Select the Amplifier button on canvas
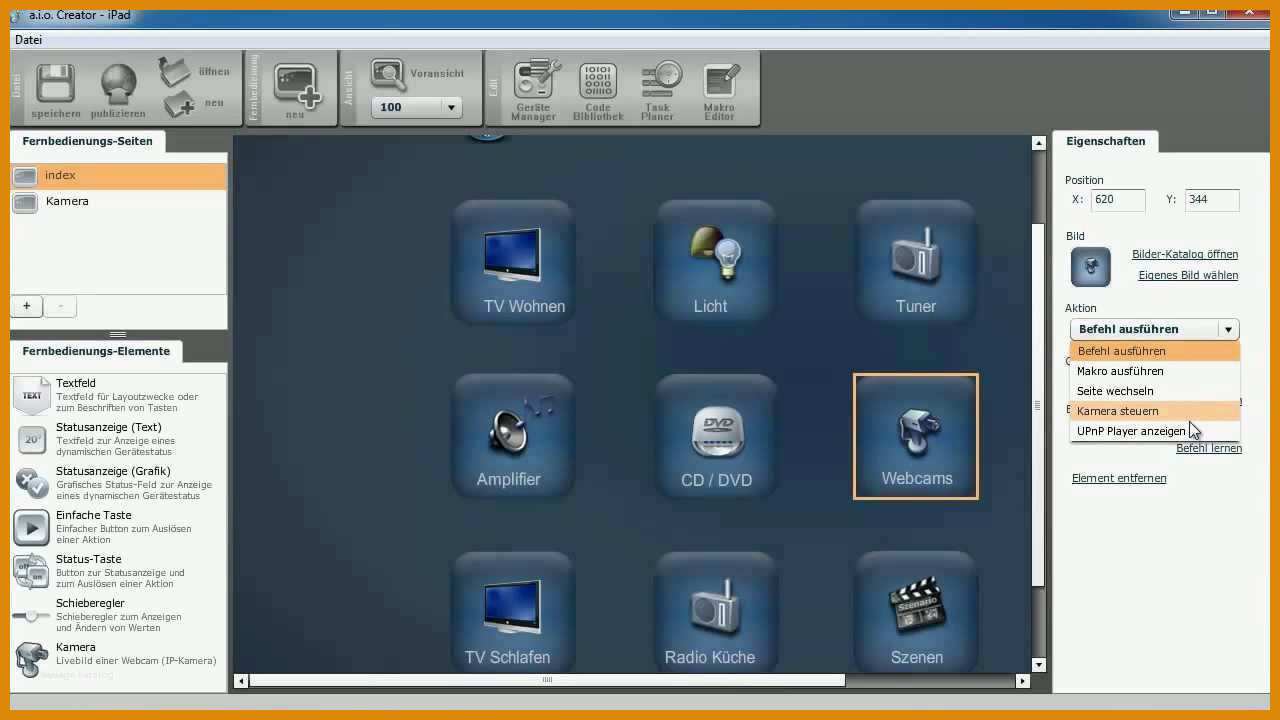Viewport: 1280px width, 720px height. coord(513,436)
